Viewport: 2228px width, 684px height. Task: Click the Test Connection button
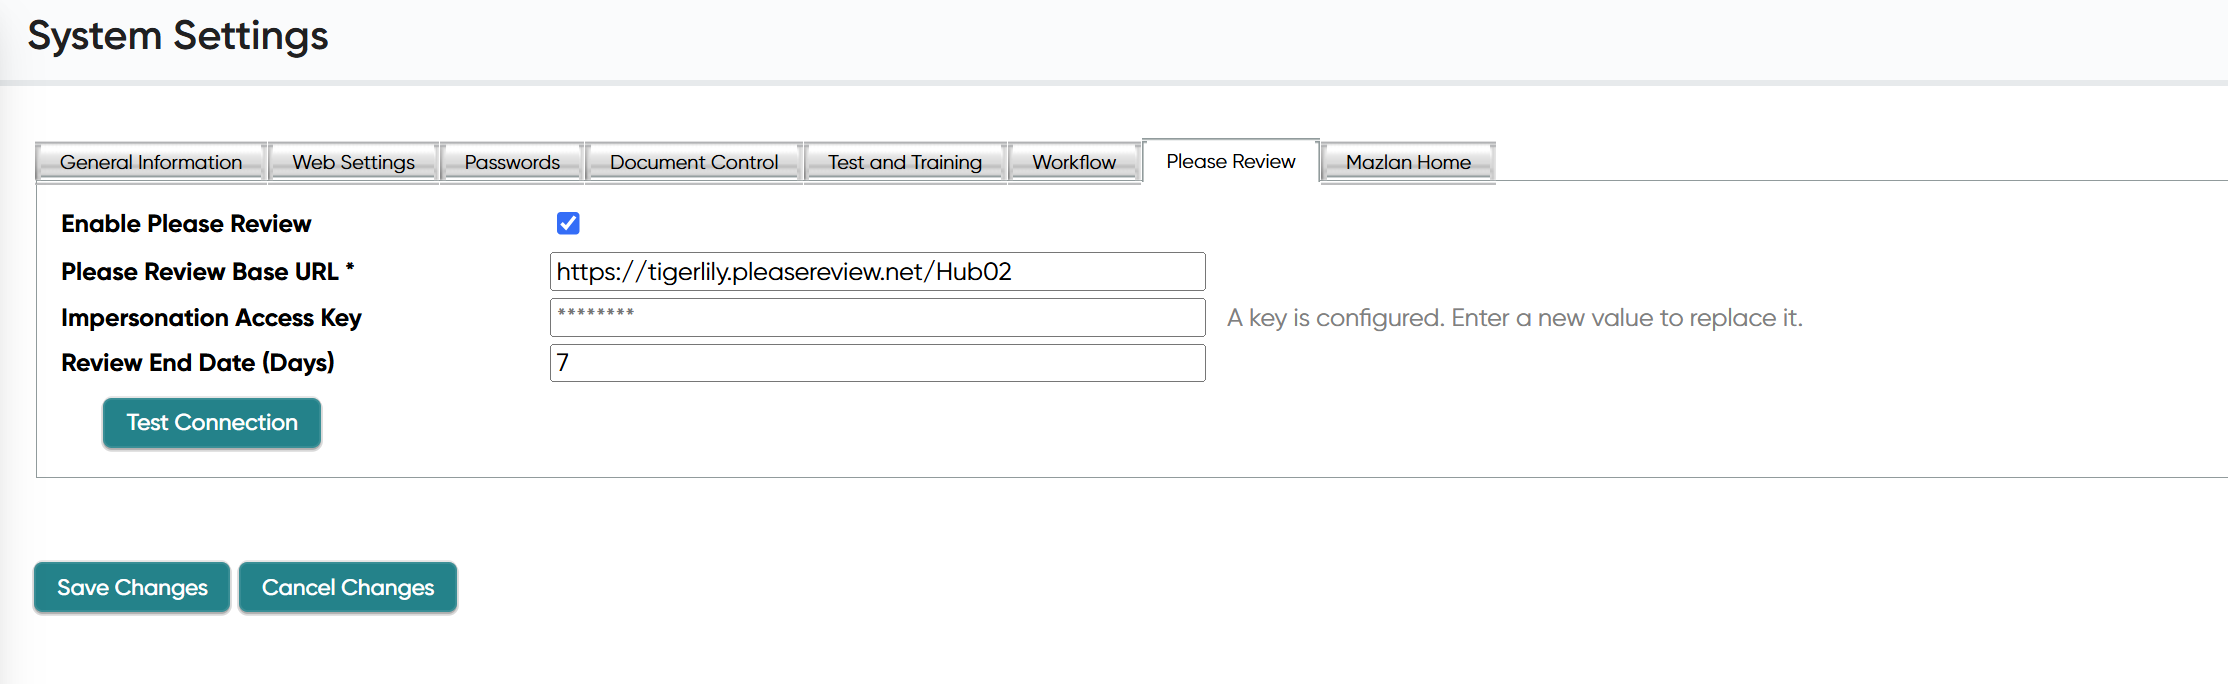pyautogui.click(x=212, y=423)
